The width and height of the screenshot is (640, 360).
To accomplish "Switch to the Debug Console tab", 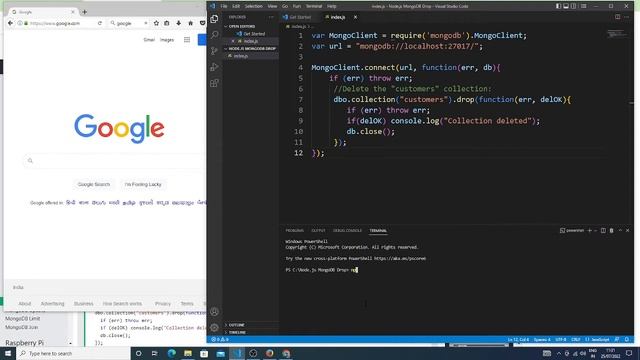I will click(347, 231).
